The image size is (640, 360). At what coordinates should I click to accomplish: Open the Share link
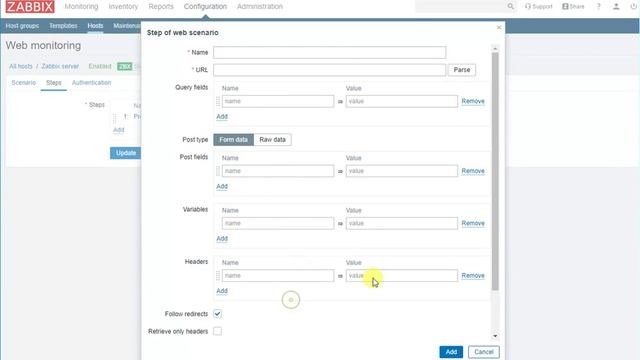(x=573, y=7)
